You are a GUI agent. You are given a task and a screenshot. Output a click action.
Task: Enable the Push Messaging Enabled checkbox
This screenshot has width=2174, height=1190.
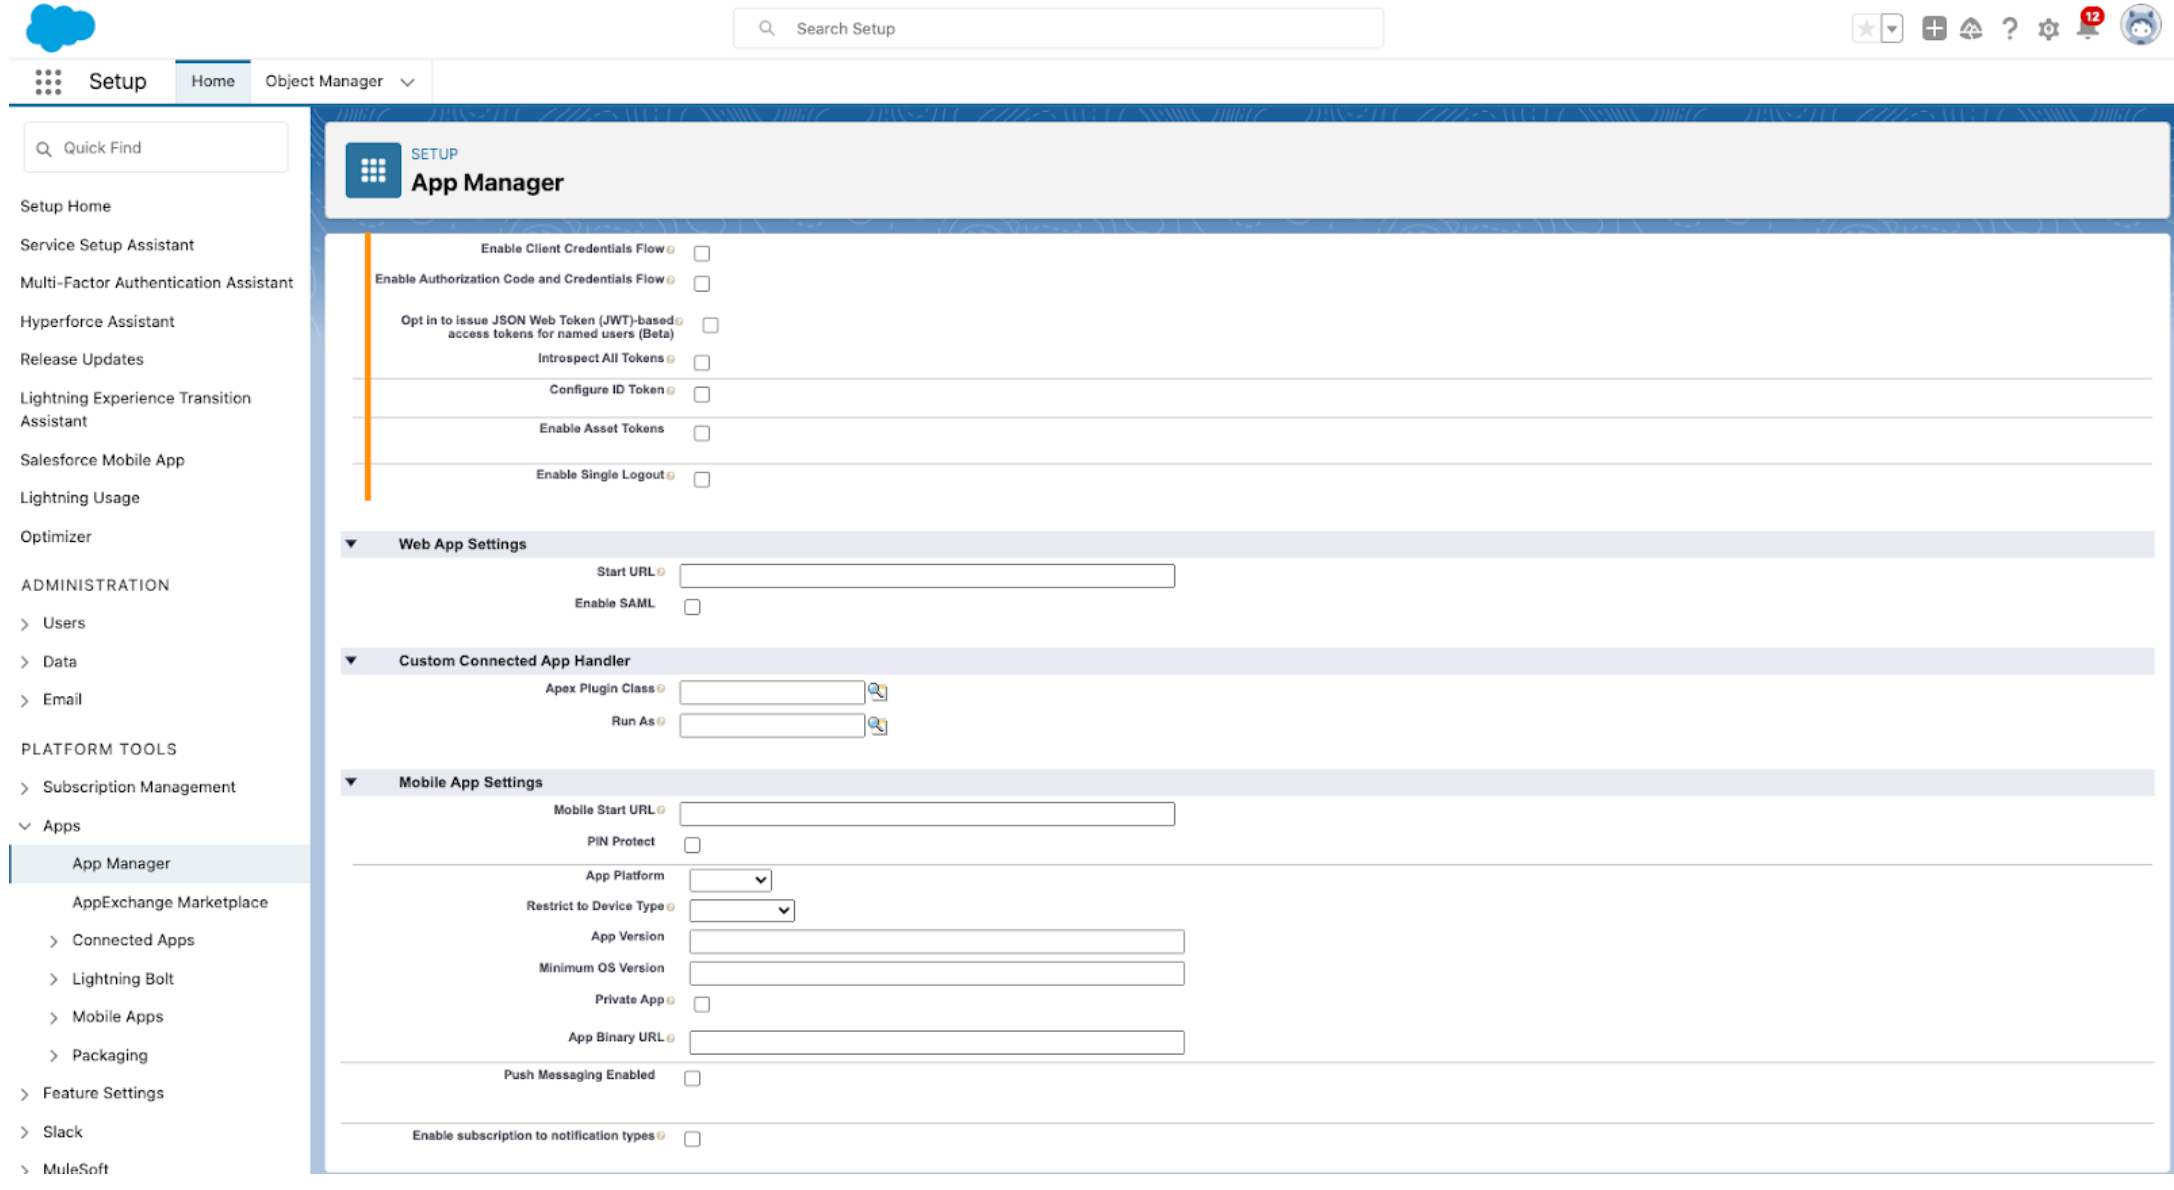coord(691,1076)
